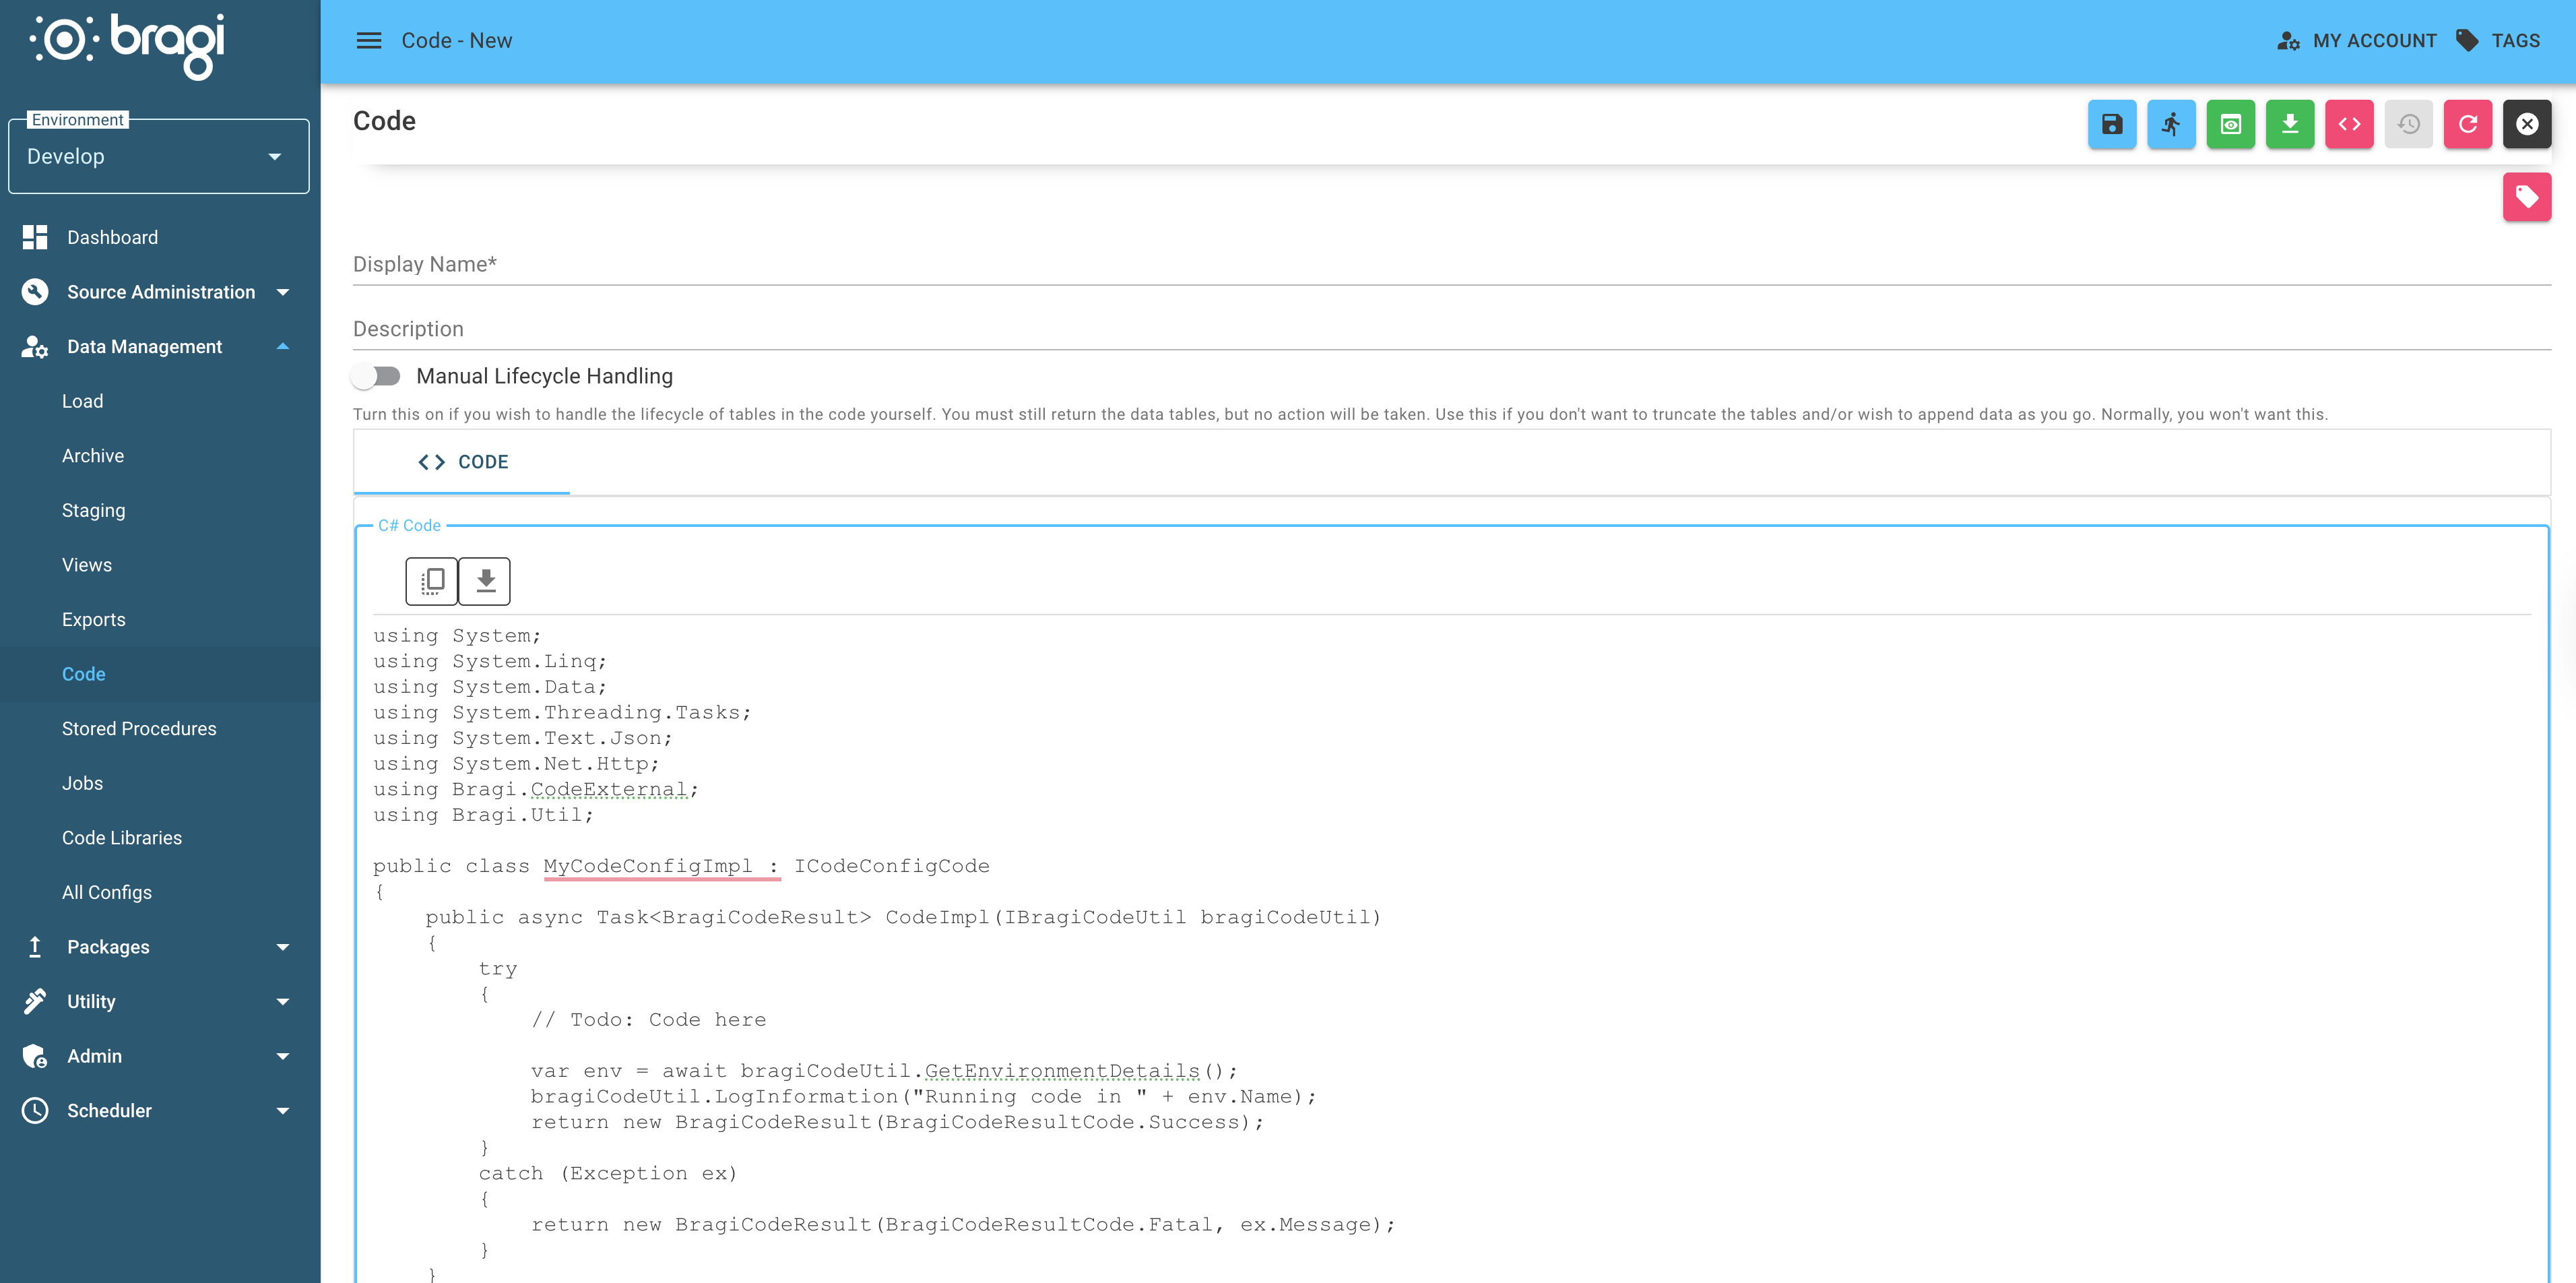Open the Exports menu item
Image resolution: width=2576 pixels, height=1283 pixels.
pyautogui.click(x=94, y=619)
